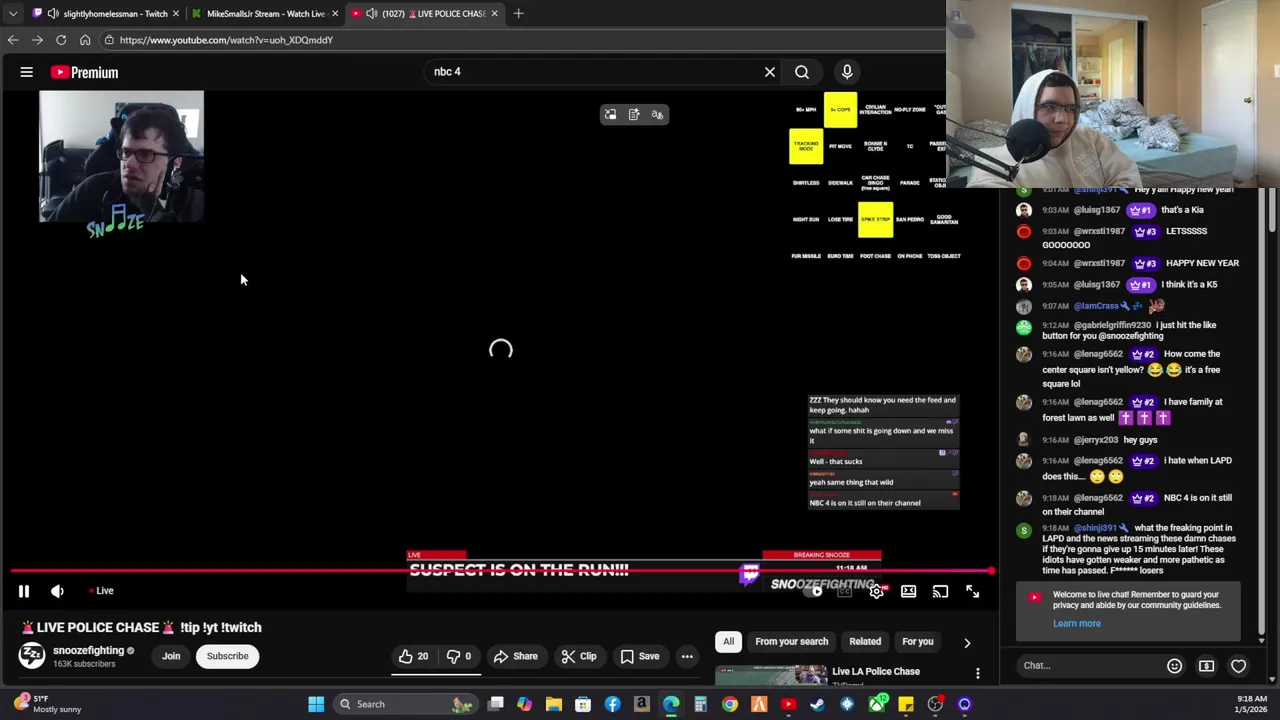Dislike the video
This screenshot has width=1280, height=720.
coord(458,656)
